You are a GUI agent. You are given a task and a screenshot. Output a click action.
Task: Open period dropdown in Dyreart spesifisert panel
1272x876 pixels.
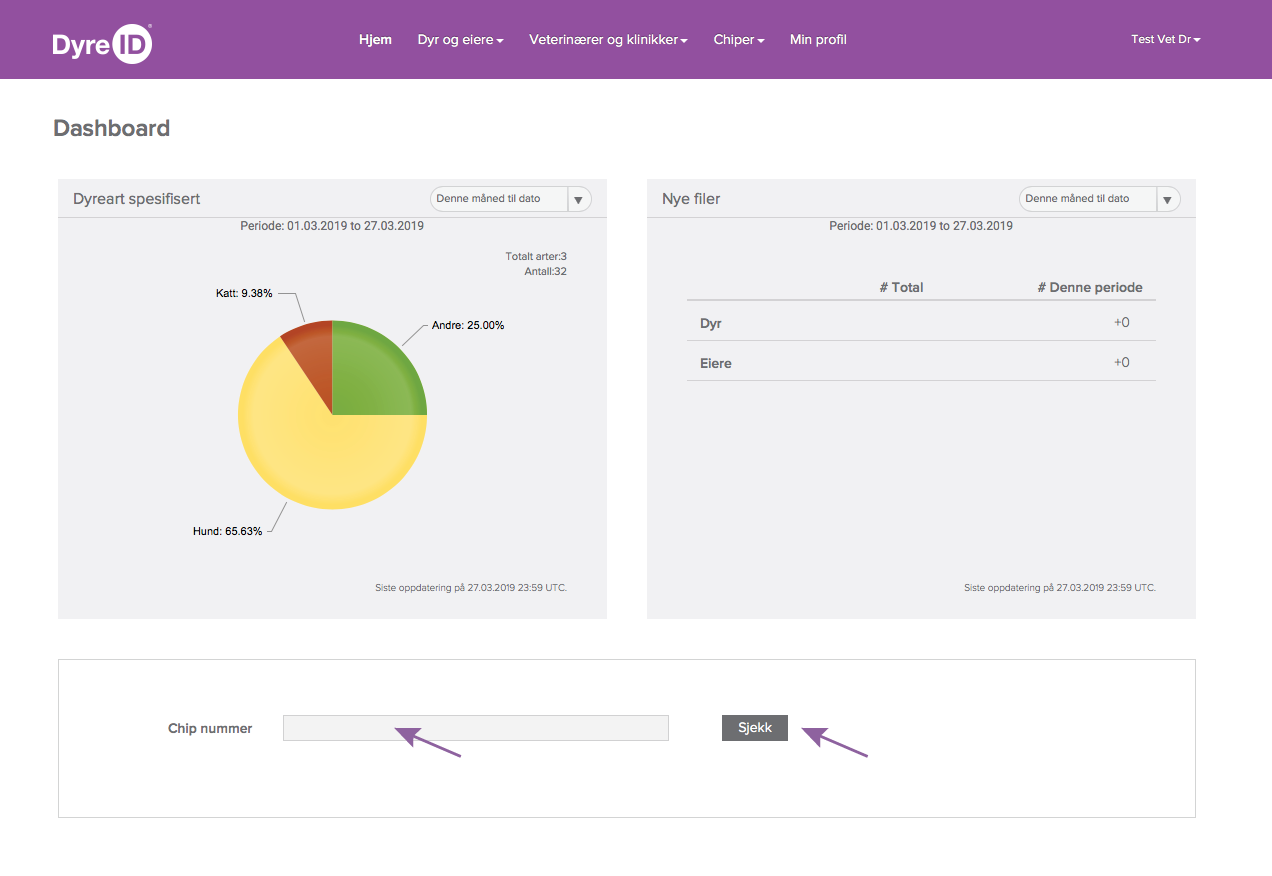pos(511,199)
